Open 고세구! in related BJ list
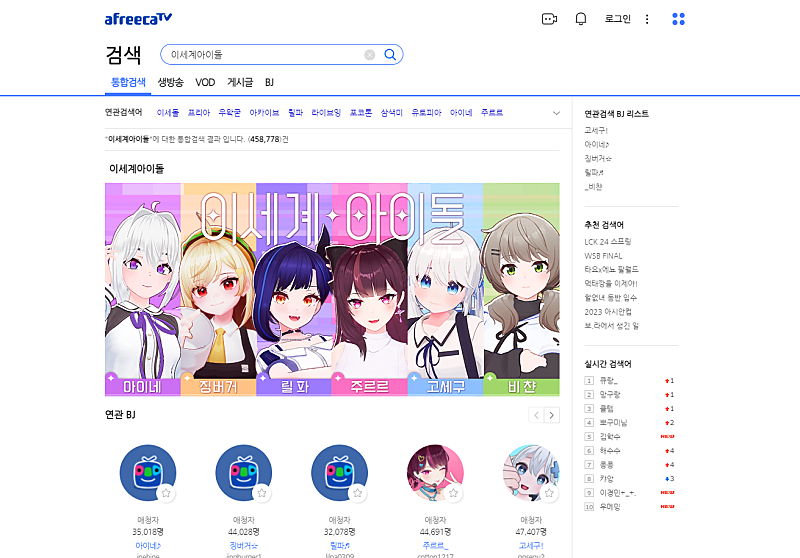The height and width of the screenshot is (558, 800). coord(596,131)
